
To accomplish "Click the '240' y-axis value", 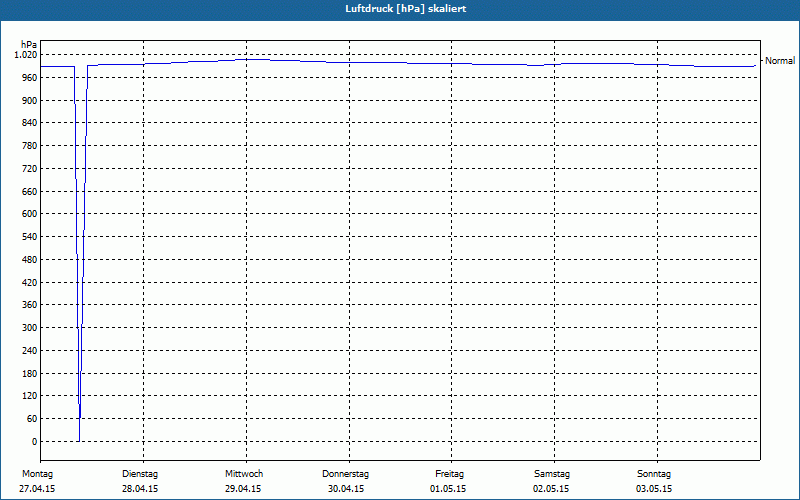I will click(31, 351).
